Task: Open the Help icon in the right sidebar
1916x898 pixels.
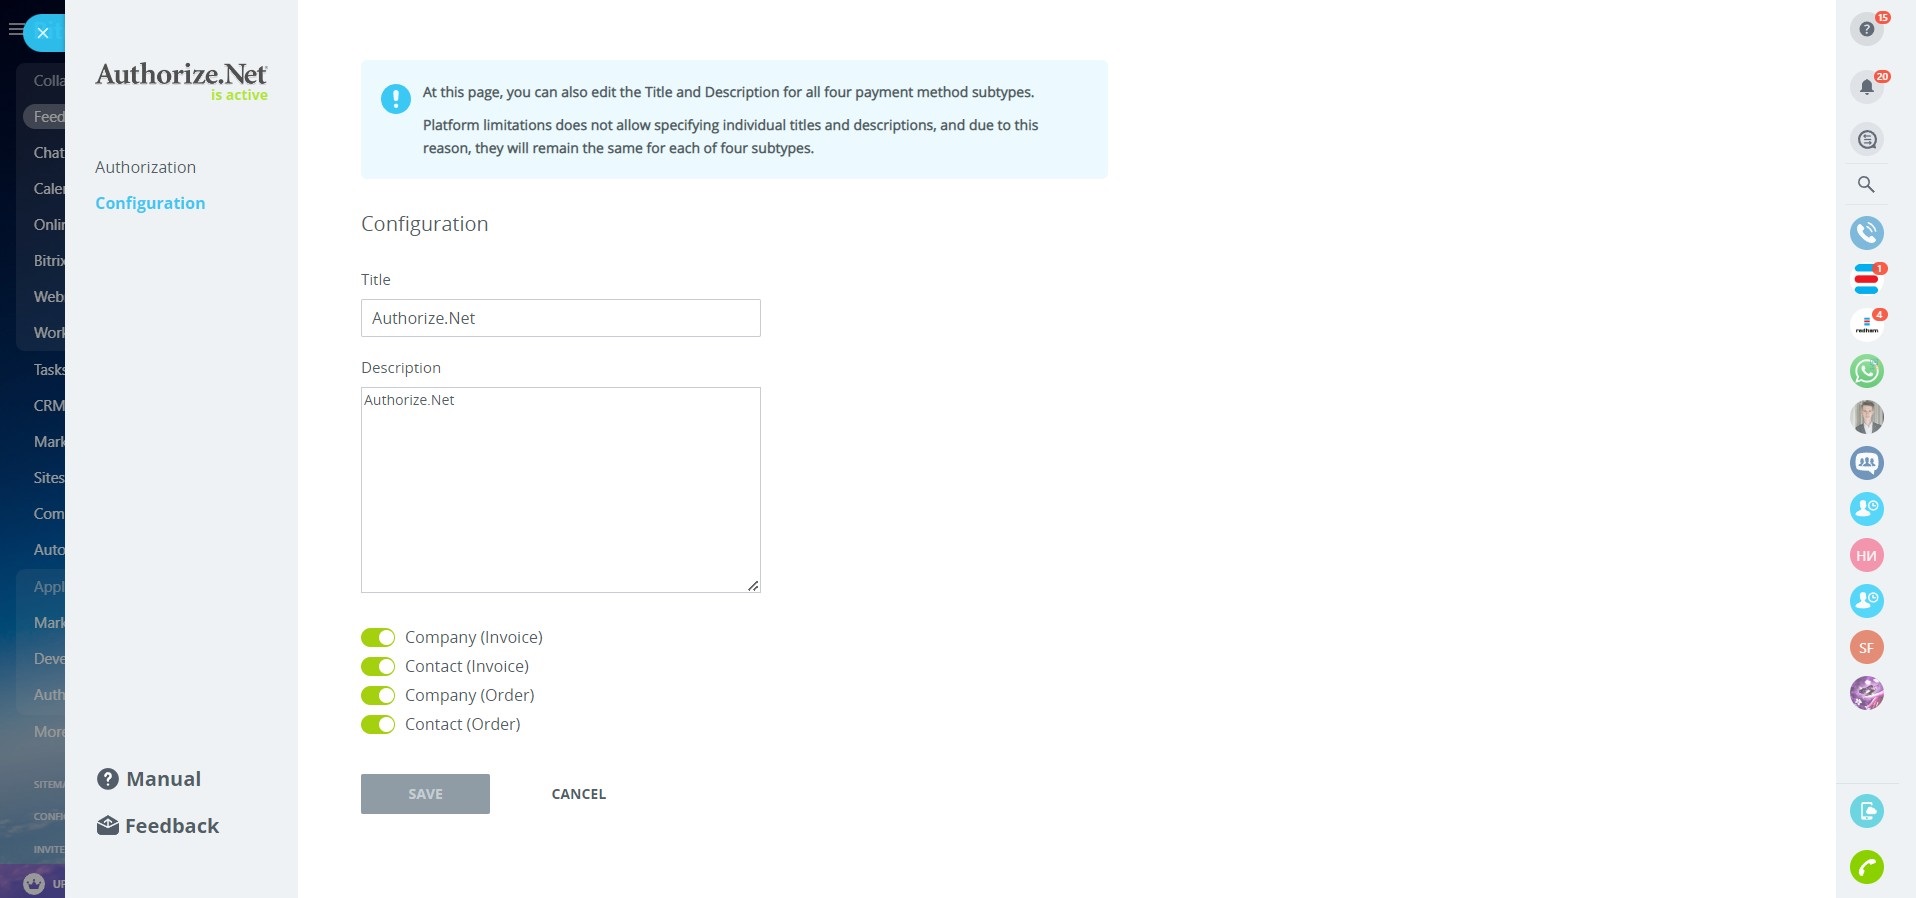Action: tap(1866, 29)
